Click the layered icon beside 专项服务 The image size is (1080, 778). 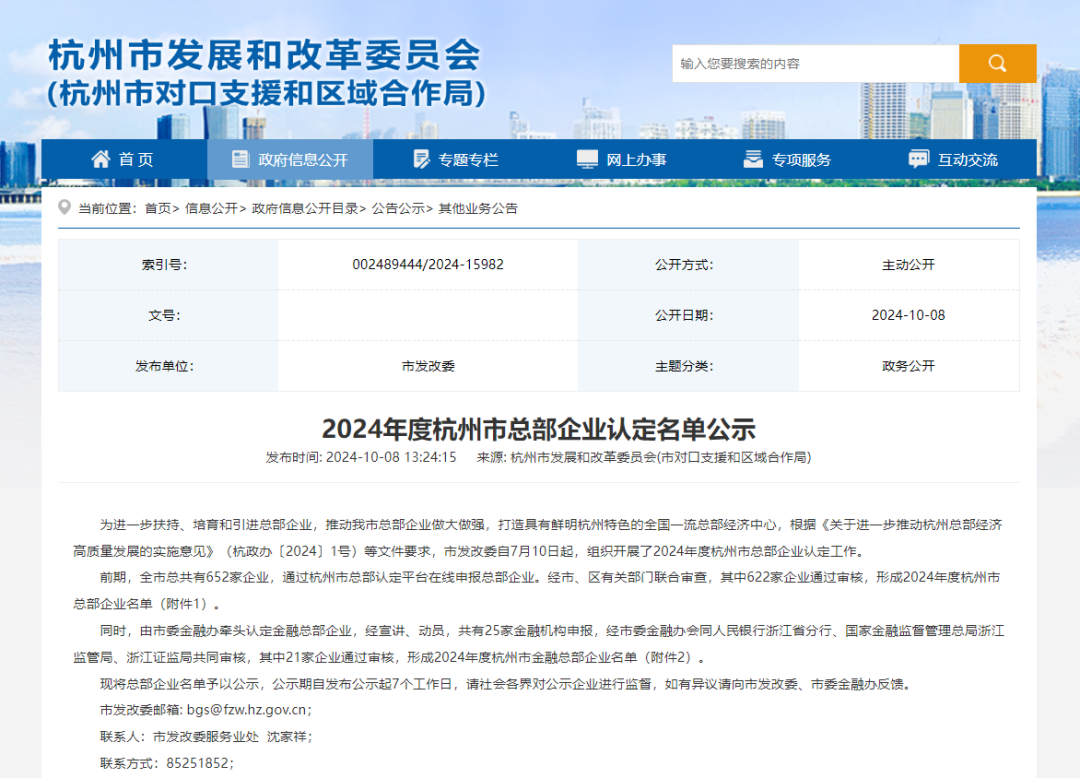pyautogui.click(x=753, y=160)
